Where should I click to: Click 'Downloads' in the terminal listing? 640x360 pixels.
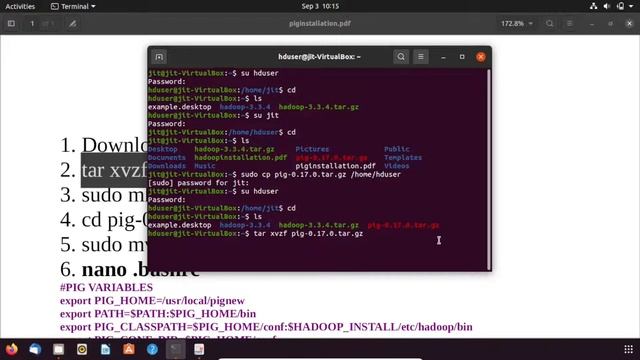[x=167, y=166]
